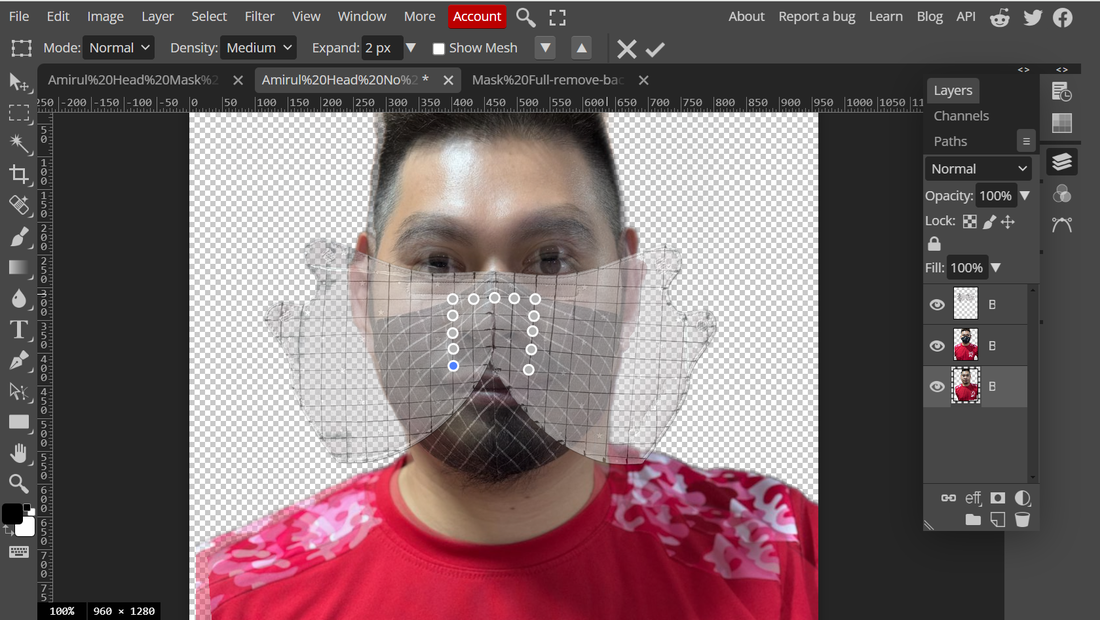Hide the bottom selected layer eye
The height and width of the screenshot is (620, 1100).
pyautogui.click(x=937, y=386)
